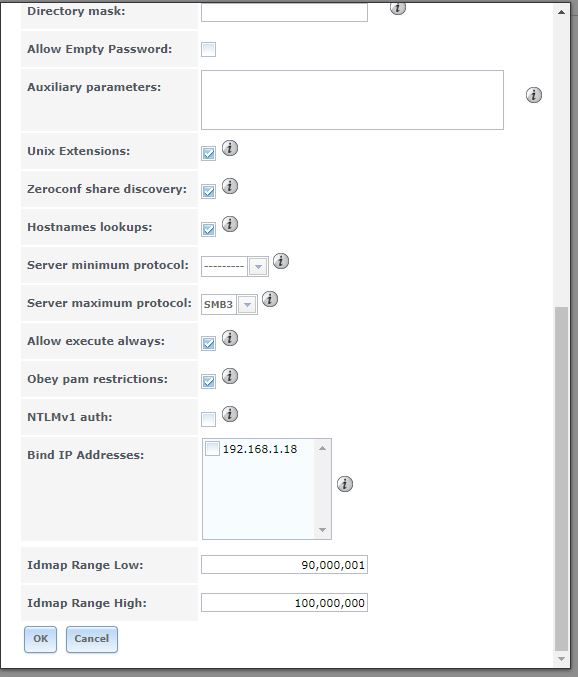
Task: Enable NTLMv1 auth checkbox
Action: (208, 419)
